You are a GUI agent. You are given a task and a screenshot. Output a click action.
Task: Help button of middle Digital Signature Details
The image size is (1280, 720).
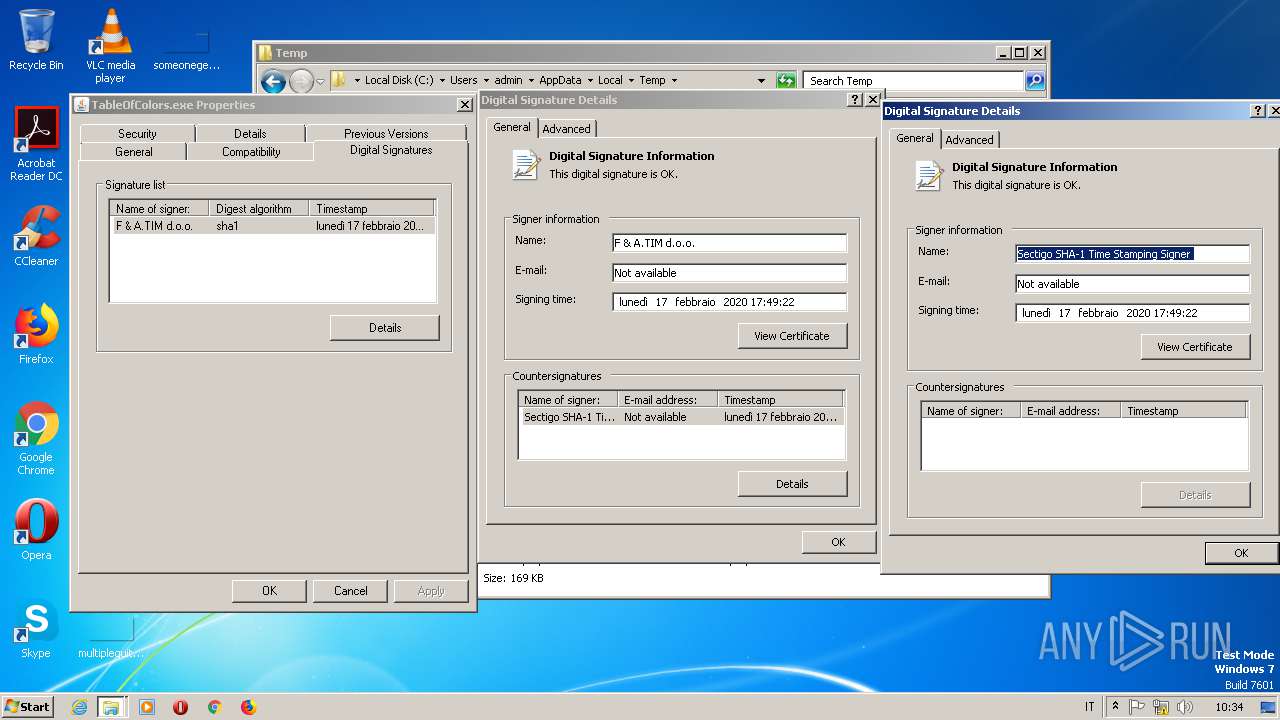point(855,100)
